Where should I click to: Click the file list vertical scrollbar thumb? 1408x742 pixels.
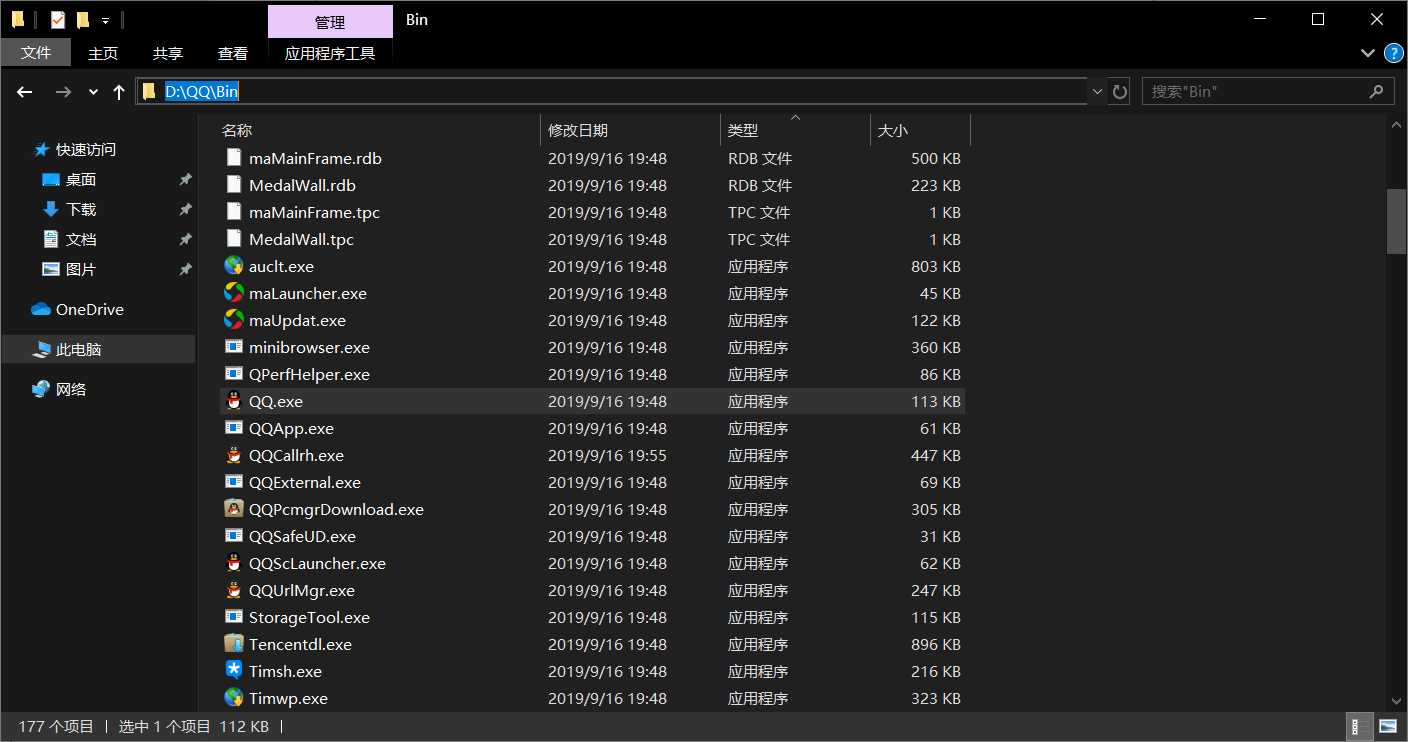1396,220
